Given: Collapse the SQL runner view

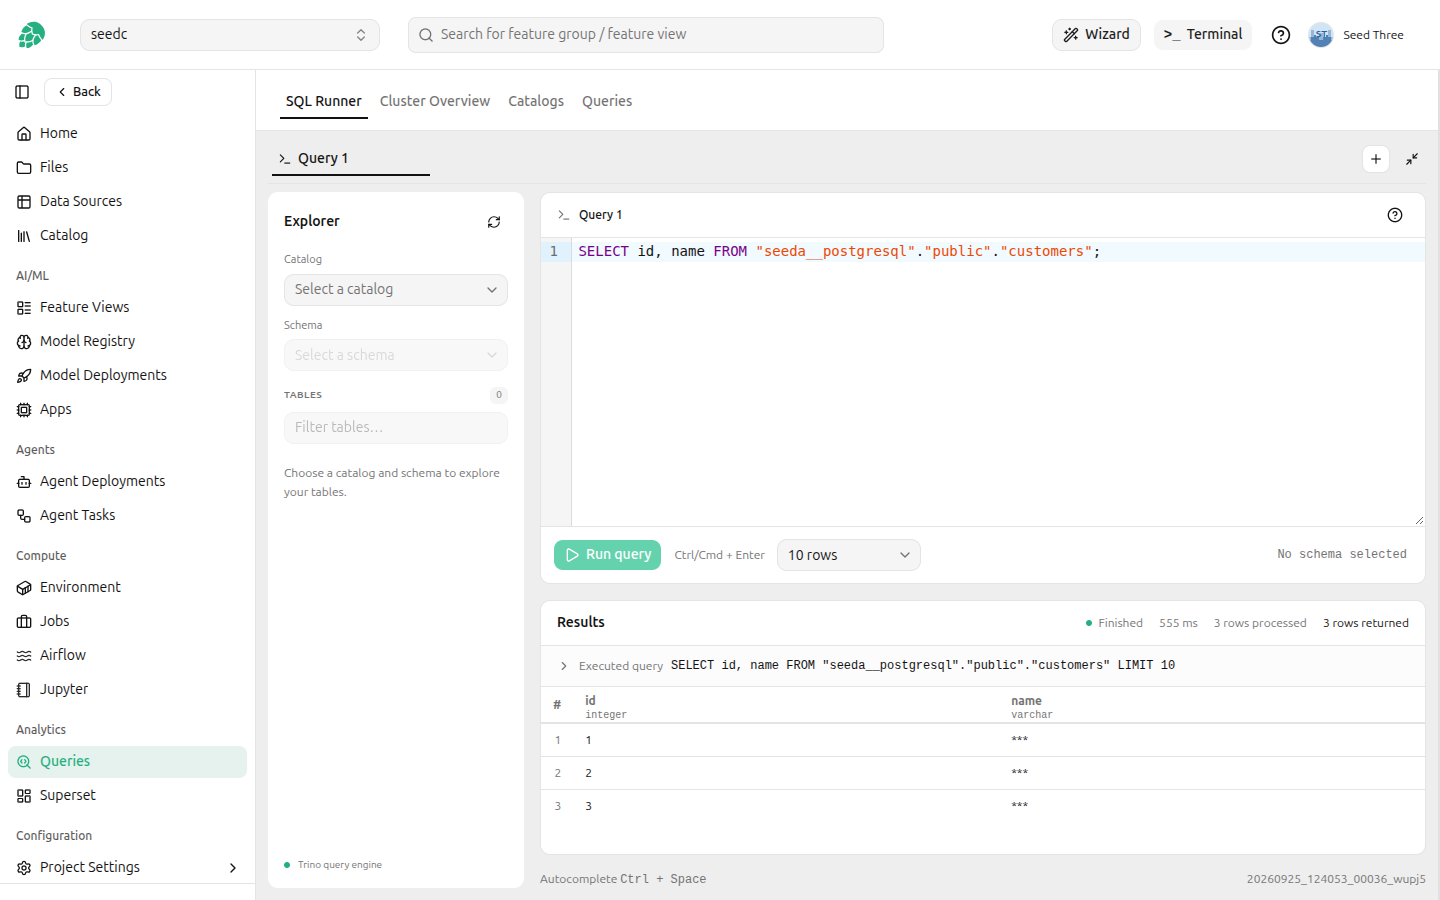Looking at the screenshot, I should tap(1412, 159).
